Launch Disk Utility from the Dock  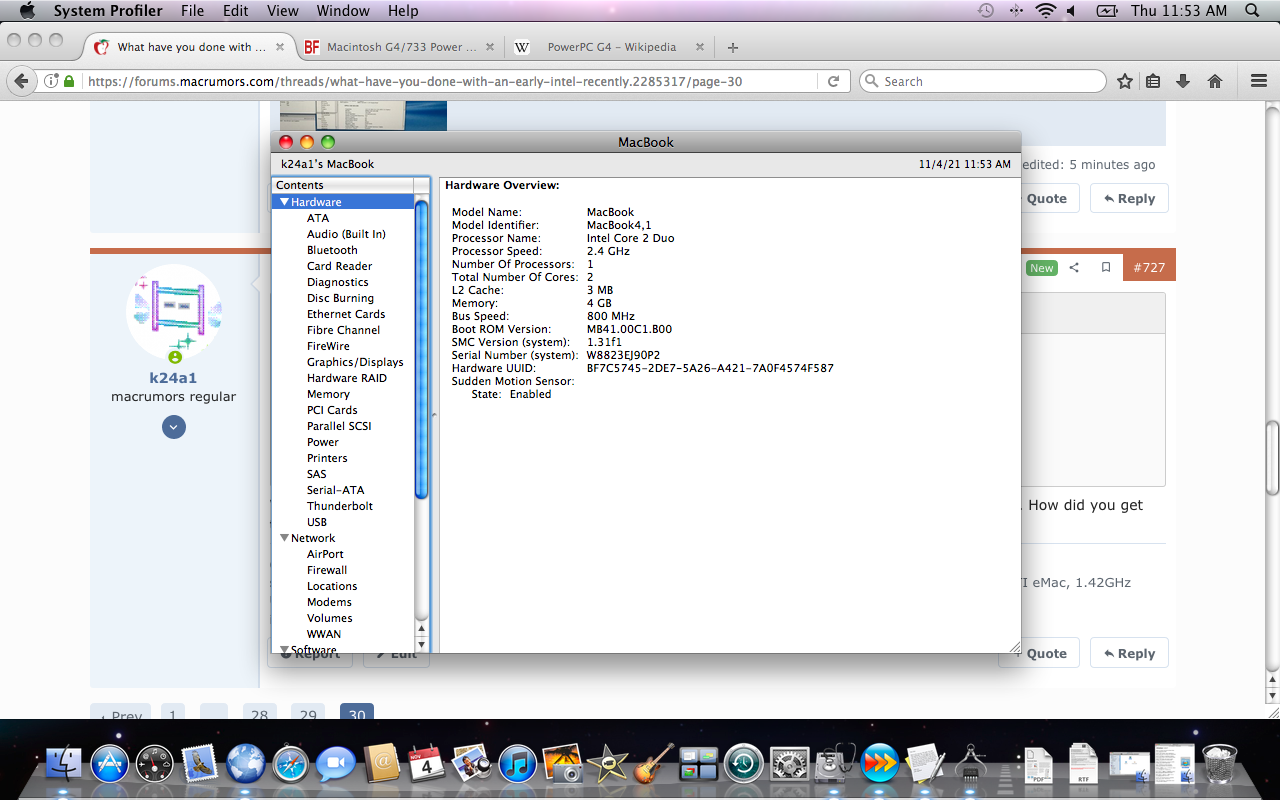[834, 763]
